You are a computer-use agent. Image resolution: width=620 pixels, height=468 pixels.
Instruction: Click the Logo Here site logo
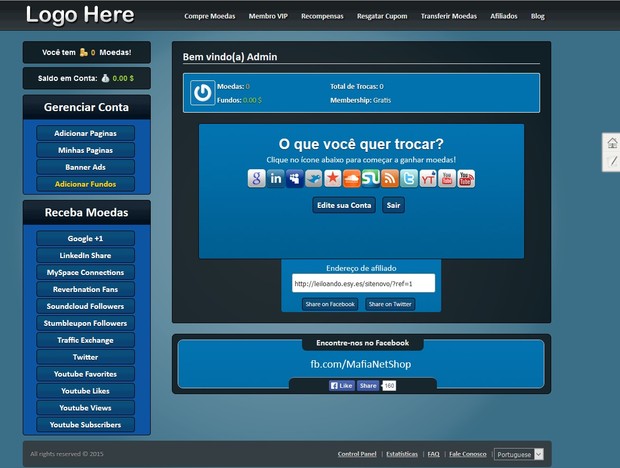click(80, 15)
